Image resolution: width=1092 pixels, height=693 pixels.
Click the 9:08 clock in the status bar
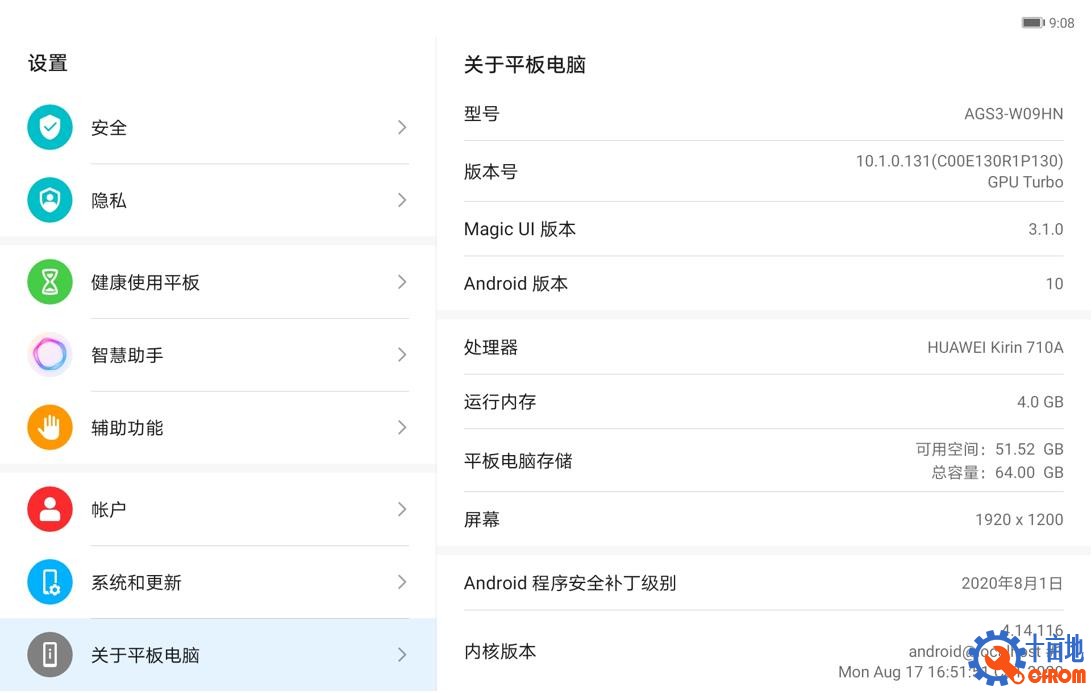pyautogui.click(x=1062, y=22)
